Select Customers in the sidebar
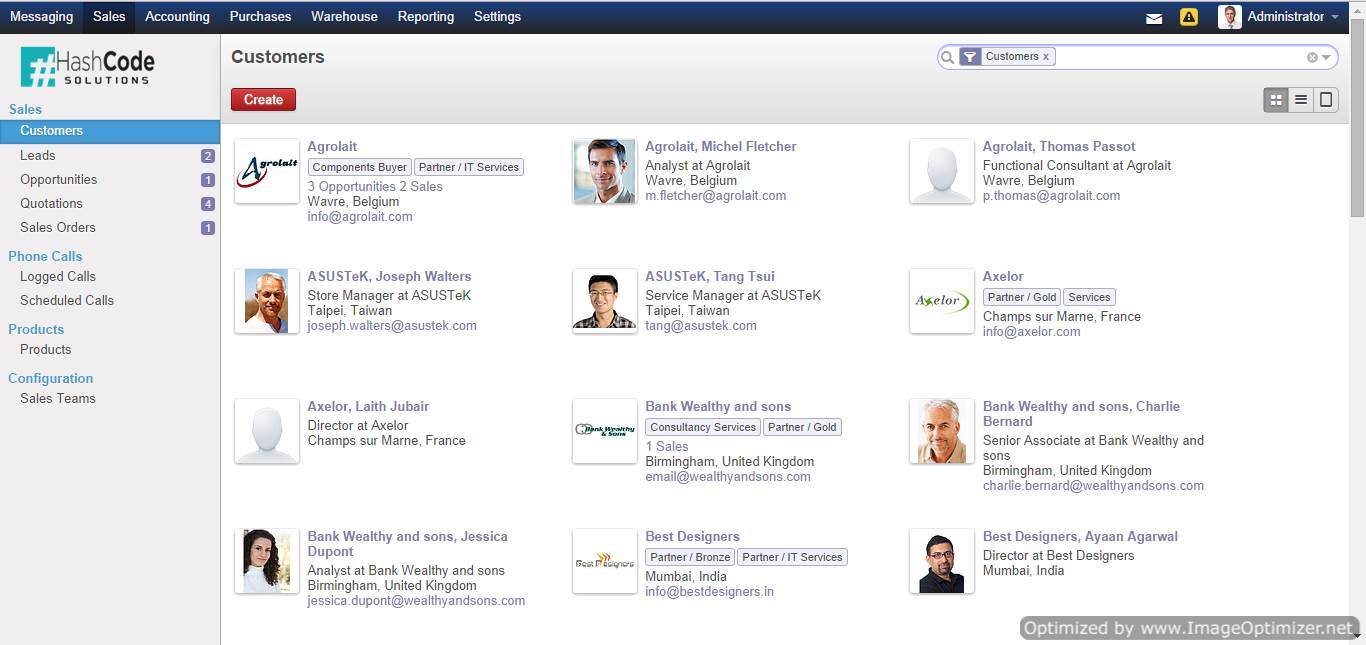The image size is (1366, 645). pos(110,131)
